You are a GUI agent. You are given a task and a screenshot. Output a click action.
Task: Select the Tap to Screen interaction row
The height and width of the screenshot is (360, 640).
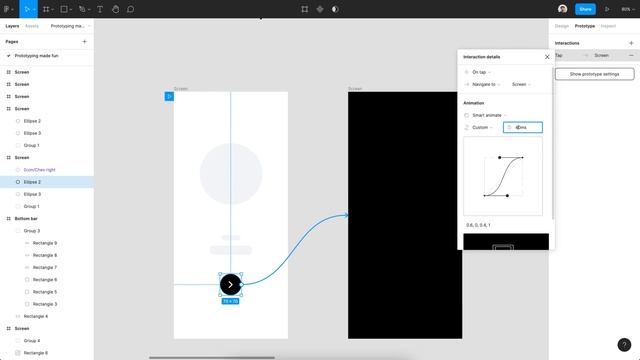(x=594, y=56)
